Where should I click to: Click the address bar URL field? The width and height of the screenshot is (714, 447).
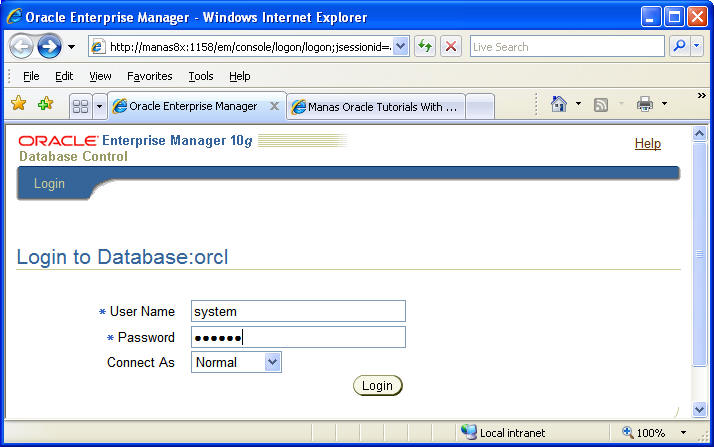[x=250, y=47]
